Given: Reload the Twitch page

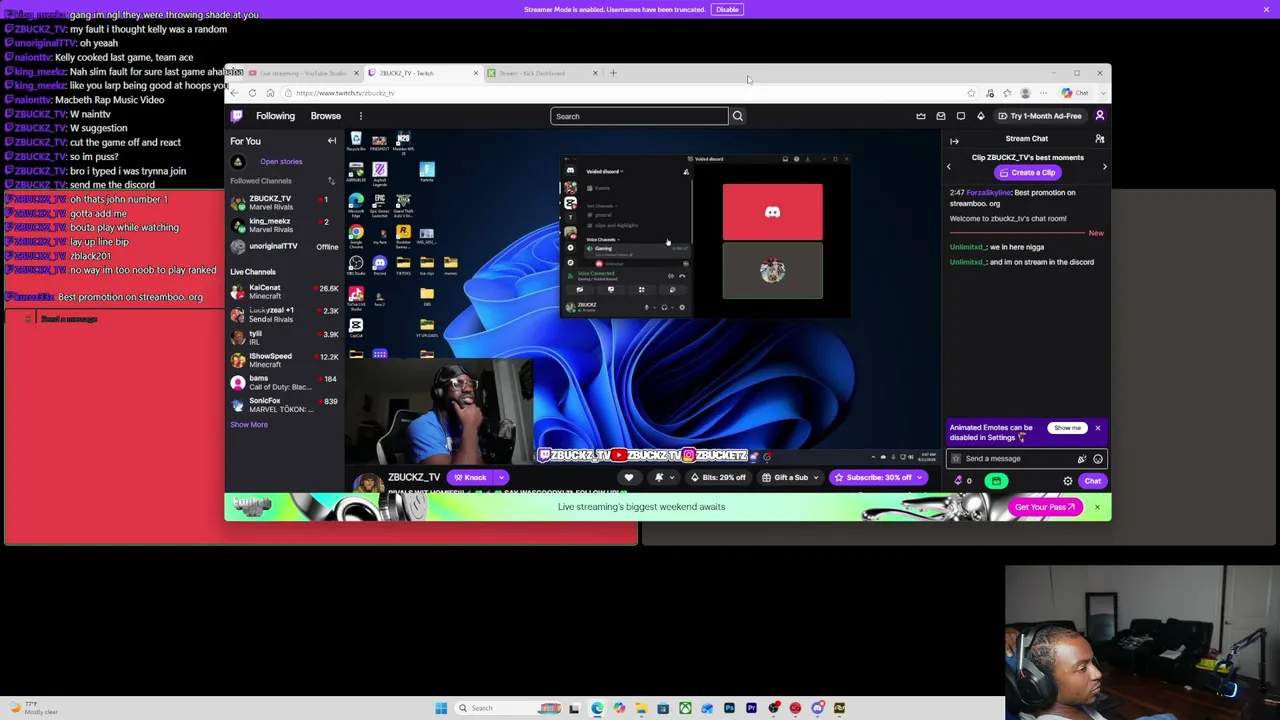Looking at the screenshot, I should click(252, 93).
